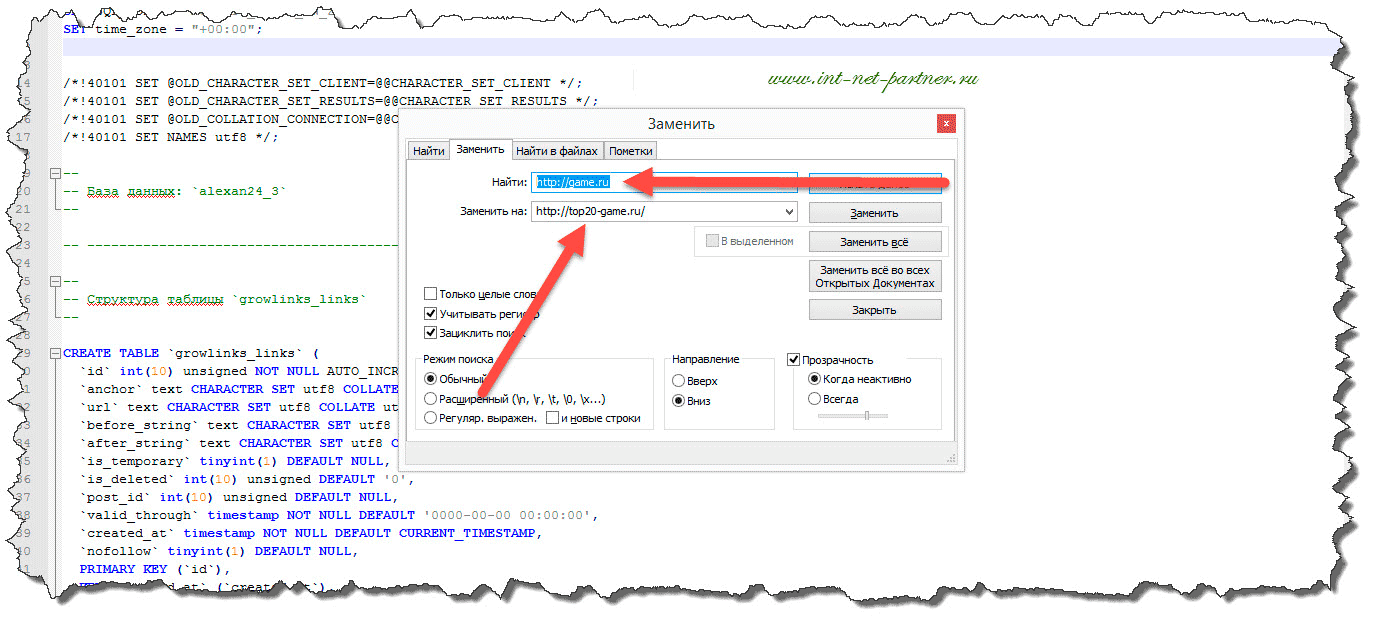Image resolution: width=1377 pixels, height=623 pixels.
Task: Go to the 'Пометки' tab
Action: (x=630, y=151)
